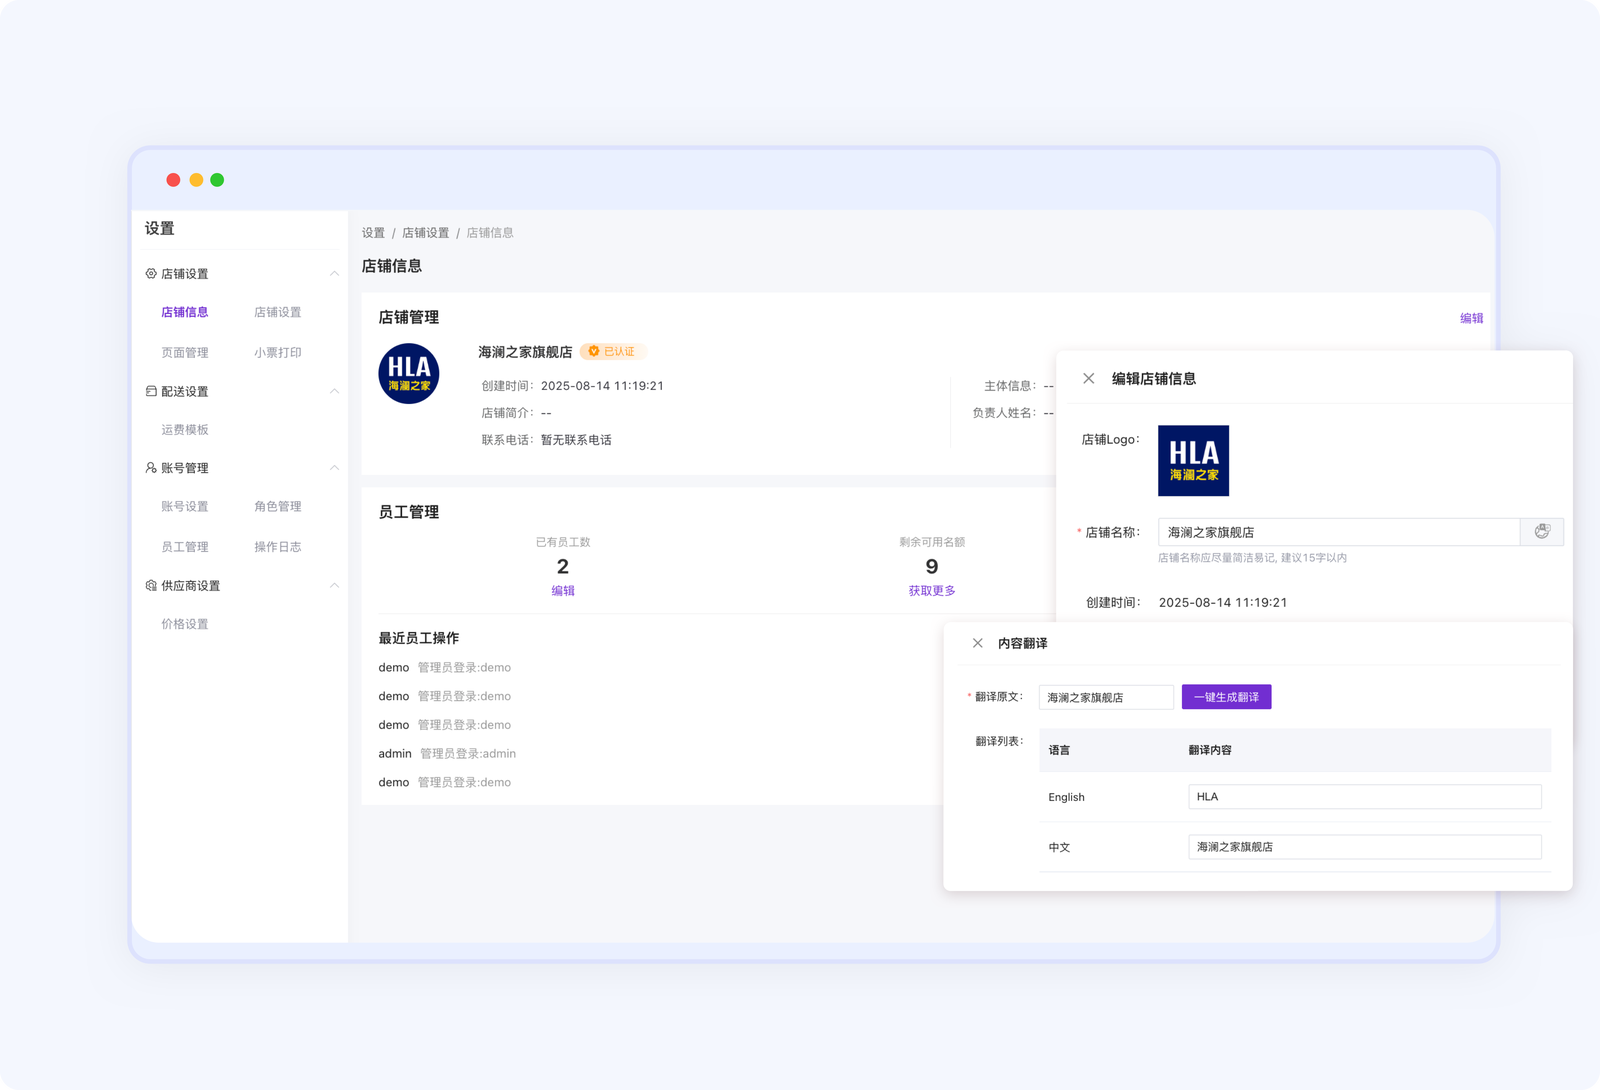Click the HLA round store logo
Viewport: 1600px width, 1090px height.
coord(409,374)
